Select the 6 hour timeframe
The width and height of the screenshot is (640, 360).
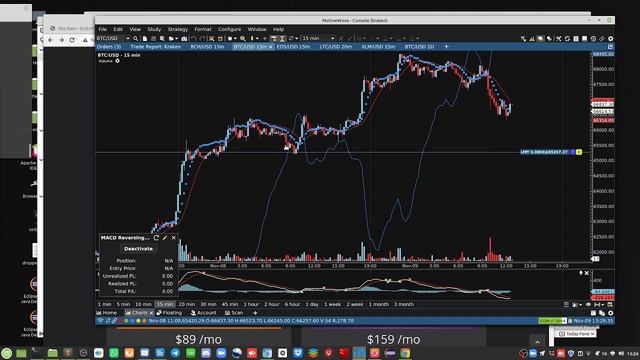click(x=292, y=304)
